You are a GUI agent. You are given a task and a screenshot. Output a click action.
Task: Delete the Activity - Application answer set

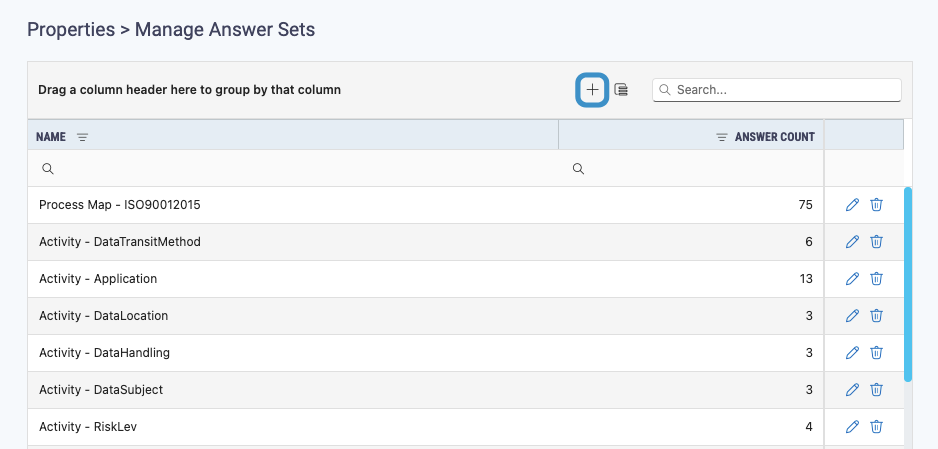click(x=876, y=279)
